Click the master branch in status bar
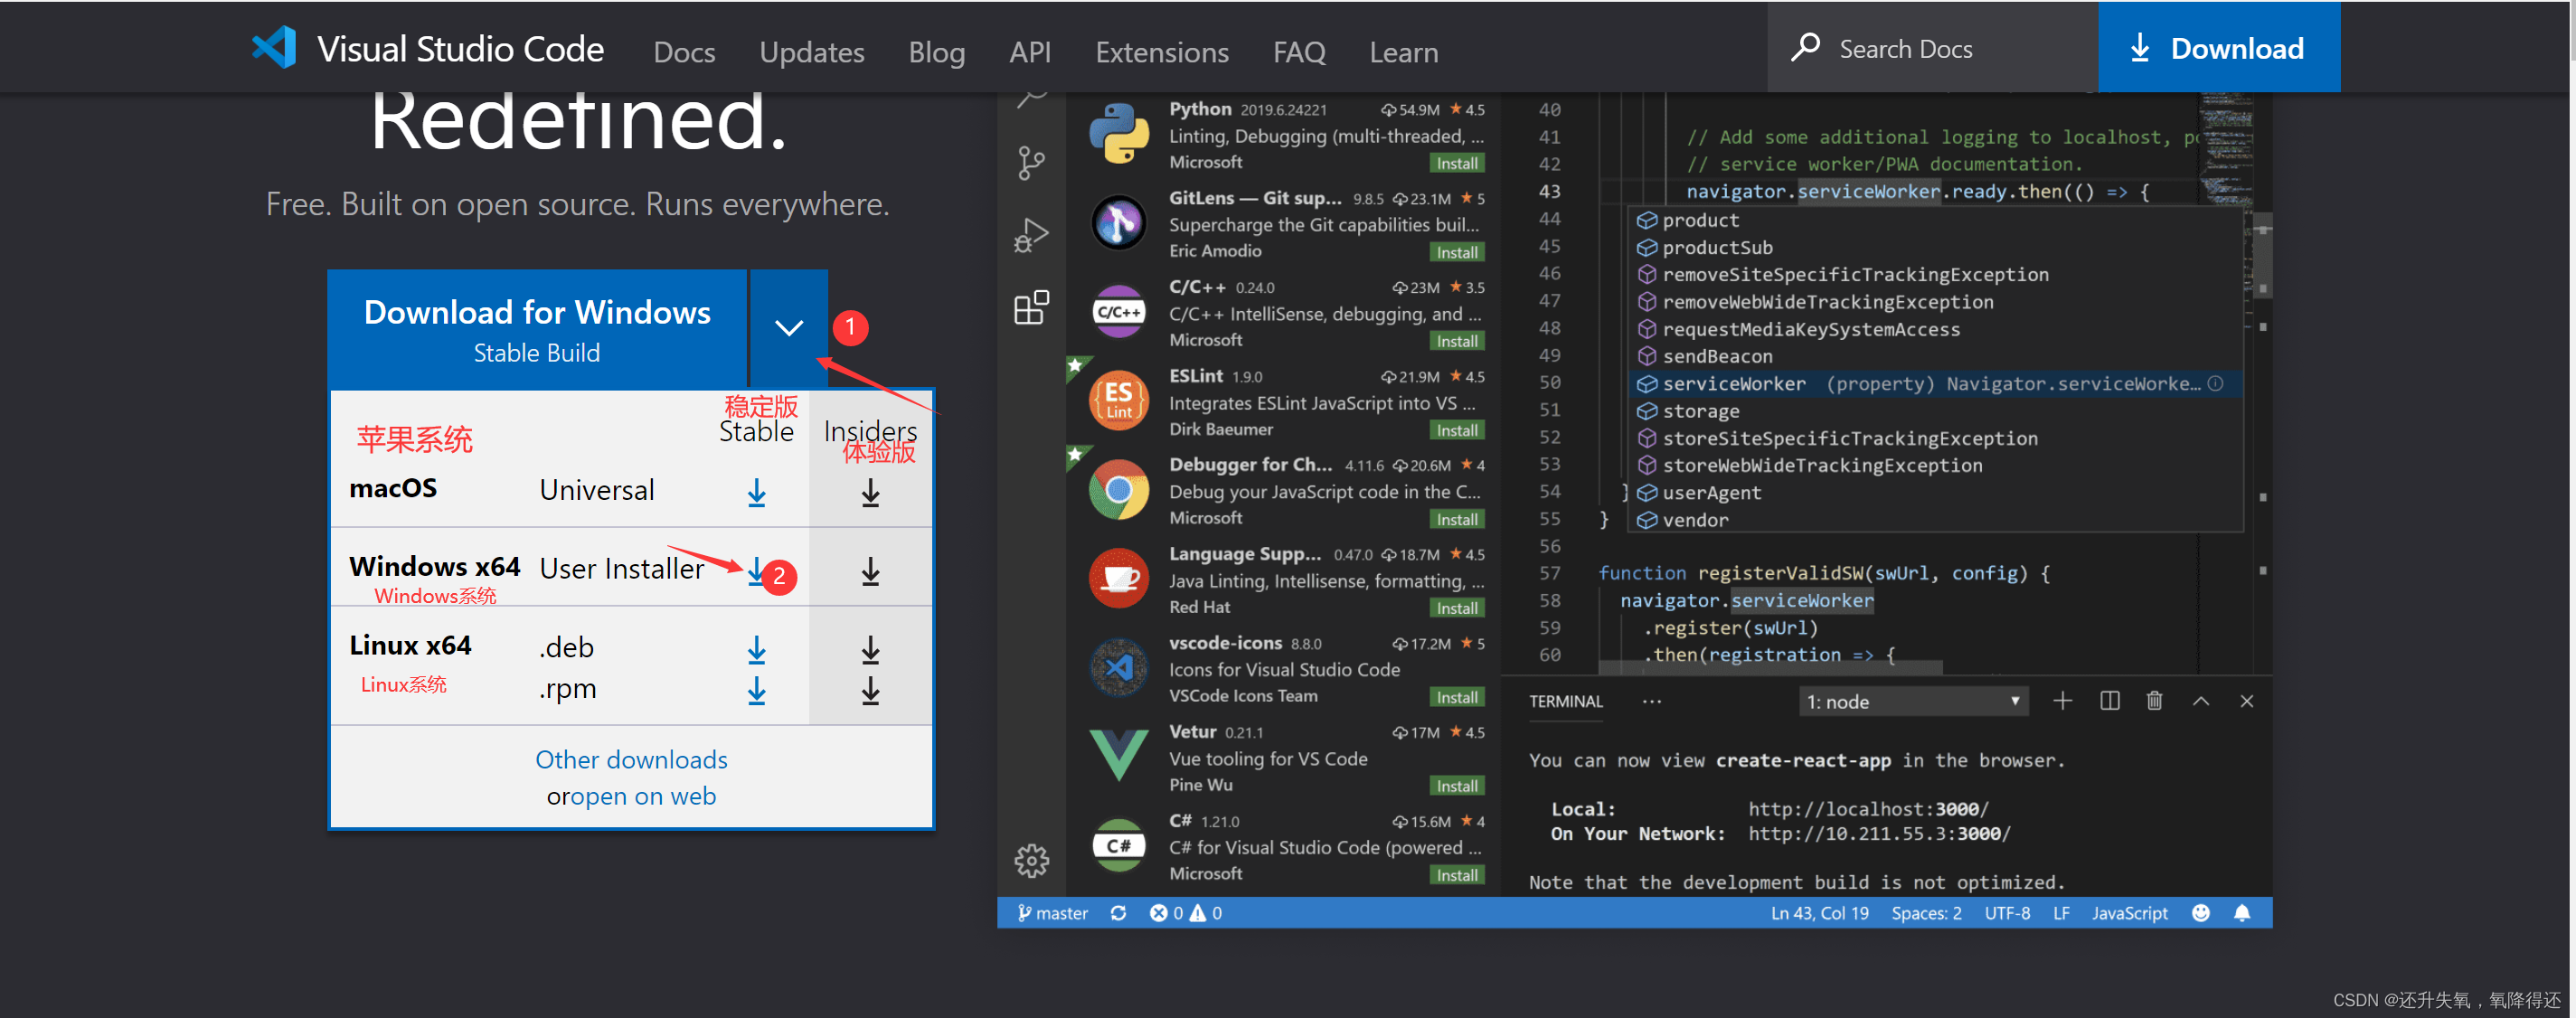Viewport: 2576px width, 1018px height. (1052, 913)
